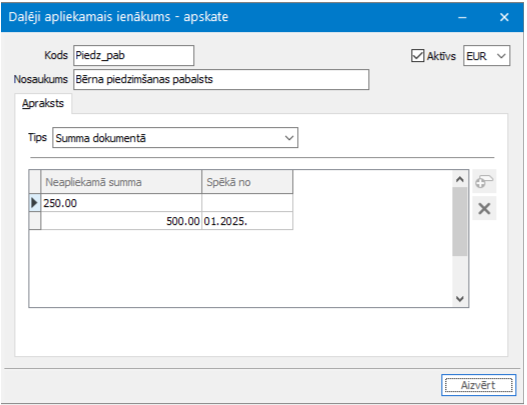Open the EUR currency dropdown
Screen dimensions: 527x405
click(486, 55)
